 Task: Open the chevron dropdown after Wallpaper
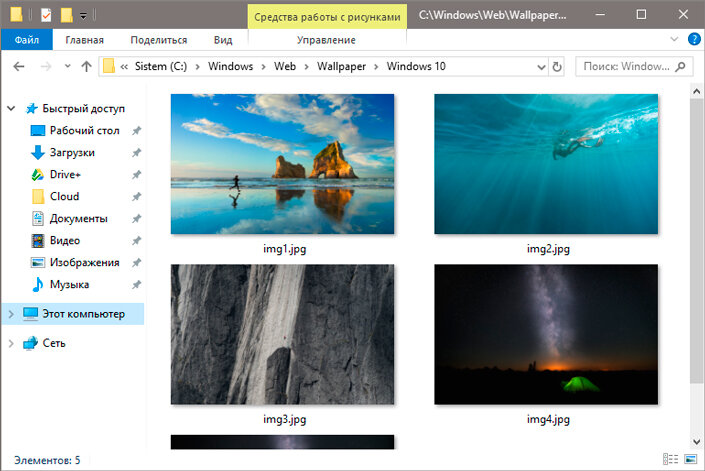click(376, 67)
